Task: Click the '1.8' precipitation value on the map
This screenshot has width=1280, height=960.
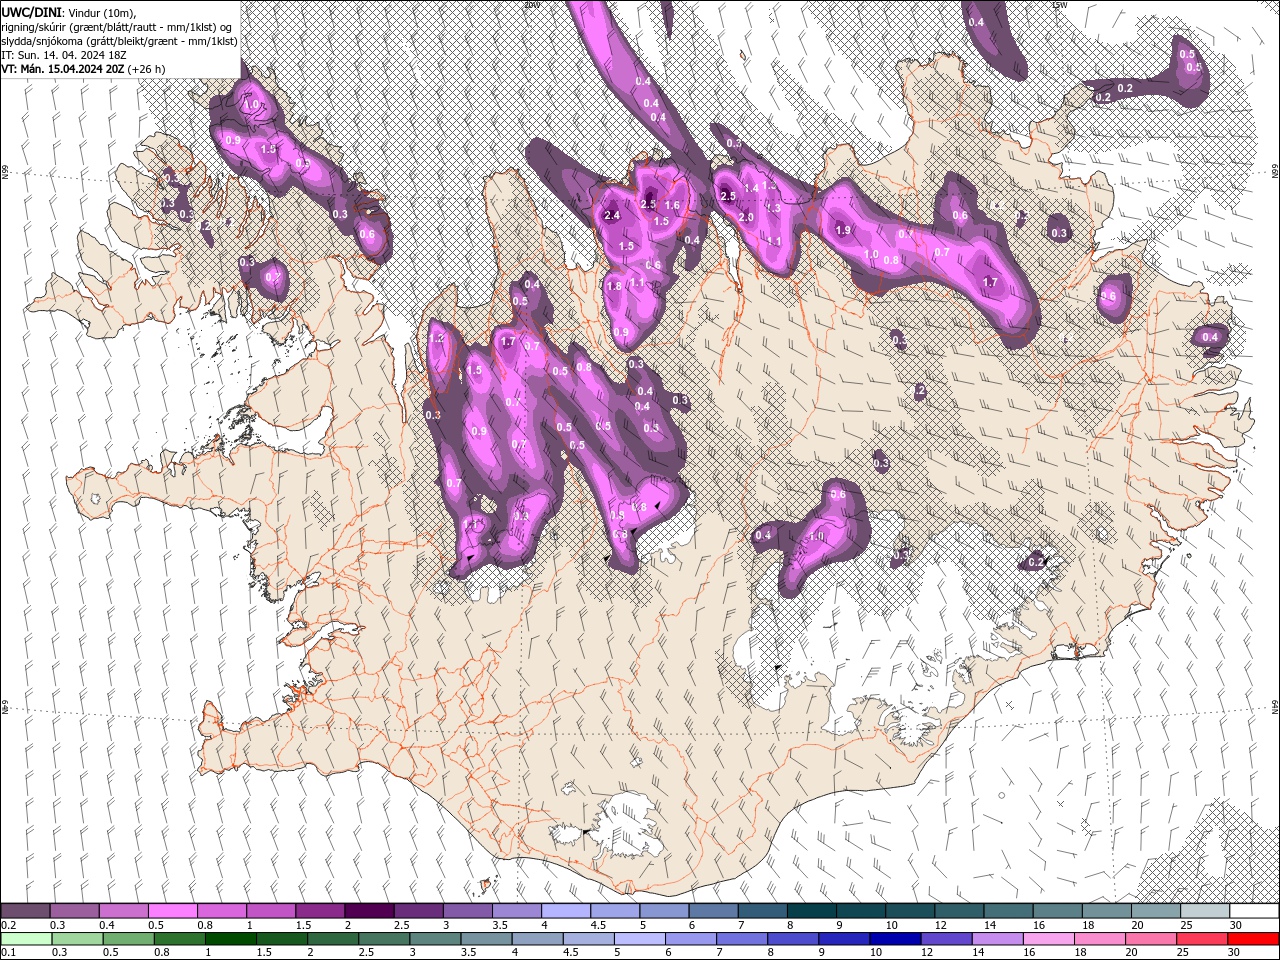Action: click(x=615, y=286)
